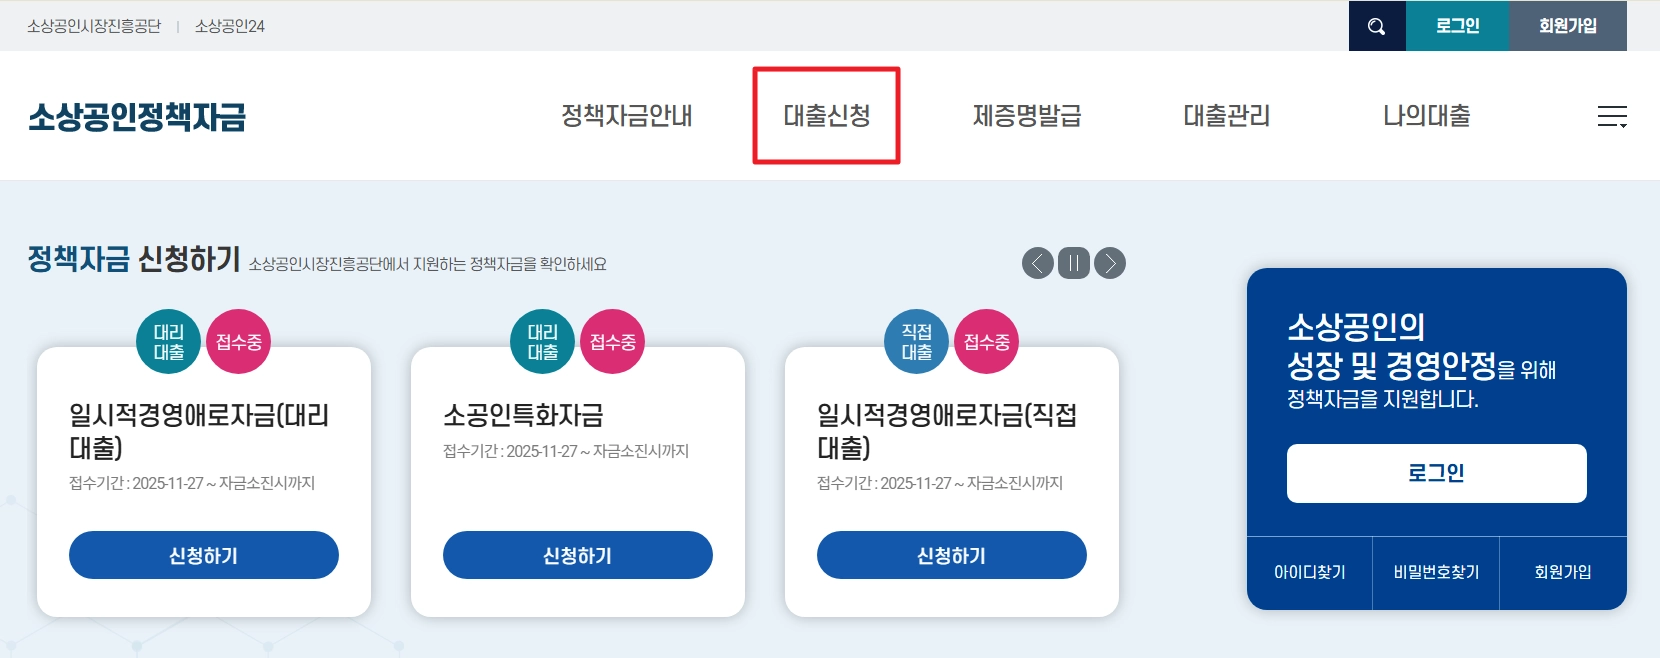Open the hamburger navigation menu
Image resolution: width=1660 pixels, height=658 pixels.
(x=1614, y=116)
